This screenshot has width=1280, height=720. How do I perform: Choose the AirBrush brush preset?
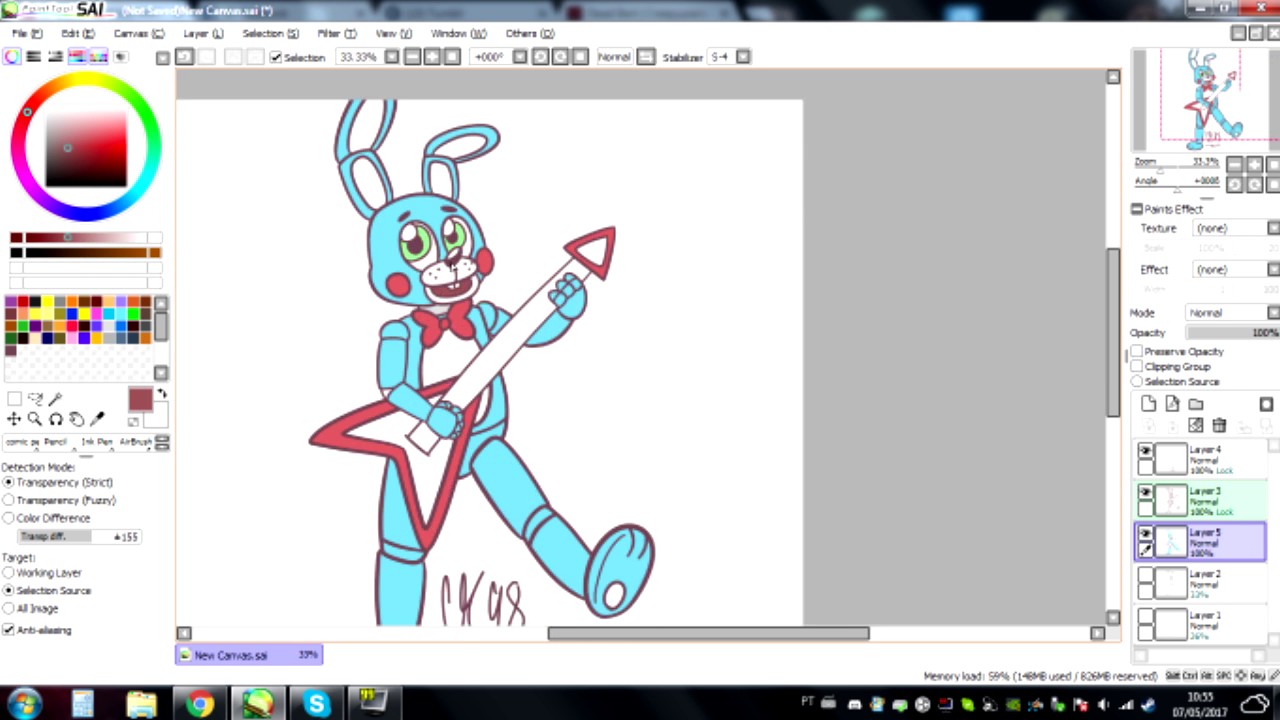136,442
